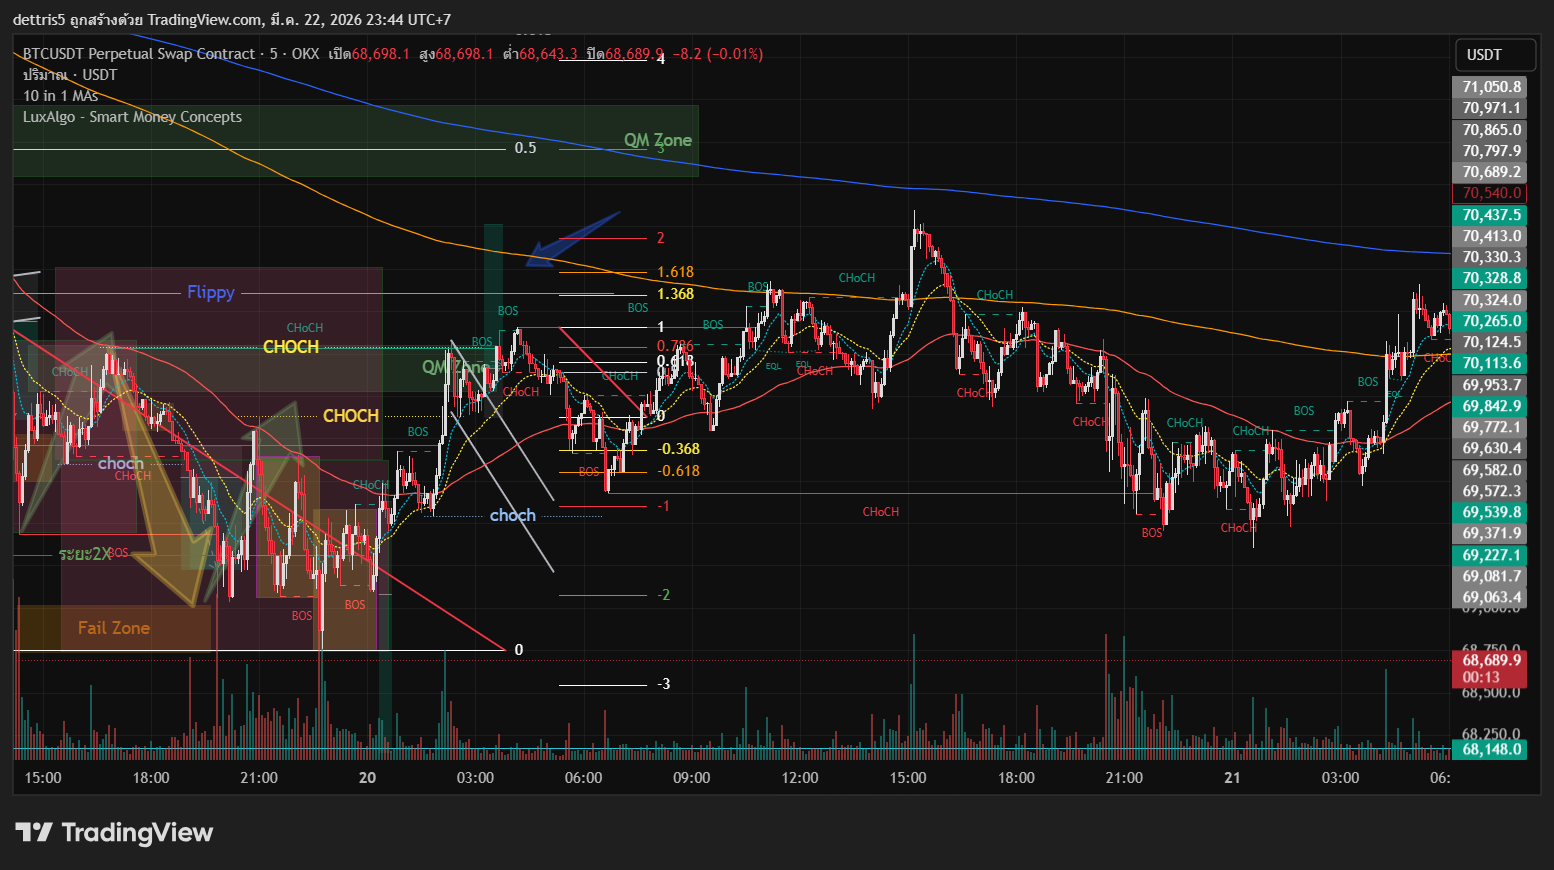The image size is (1554, 870).
Task: Select the date 20 on the time axis
Action: click(x=367, y=778)
